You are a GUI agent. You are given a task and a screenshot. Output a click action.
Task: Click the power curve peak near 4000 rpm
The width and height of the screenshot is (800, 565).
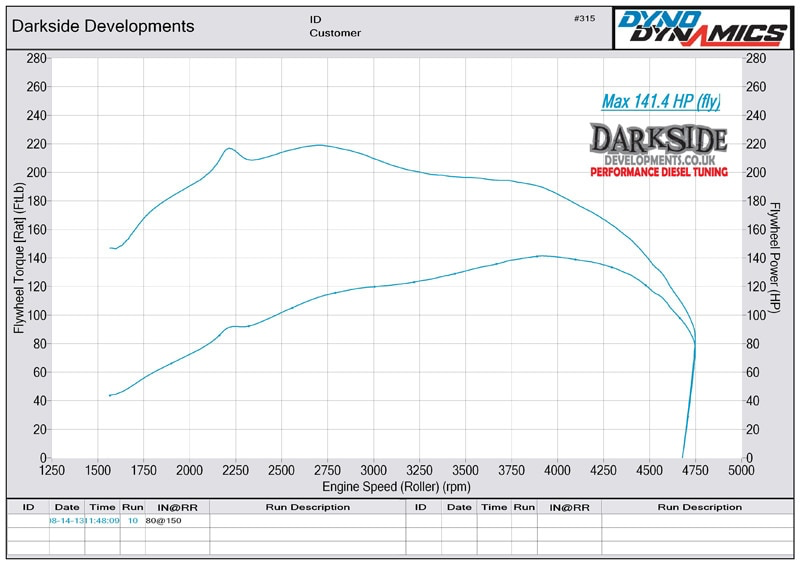(x=540, y=256)
